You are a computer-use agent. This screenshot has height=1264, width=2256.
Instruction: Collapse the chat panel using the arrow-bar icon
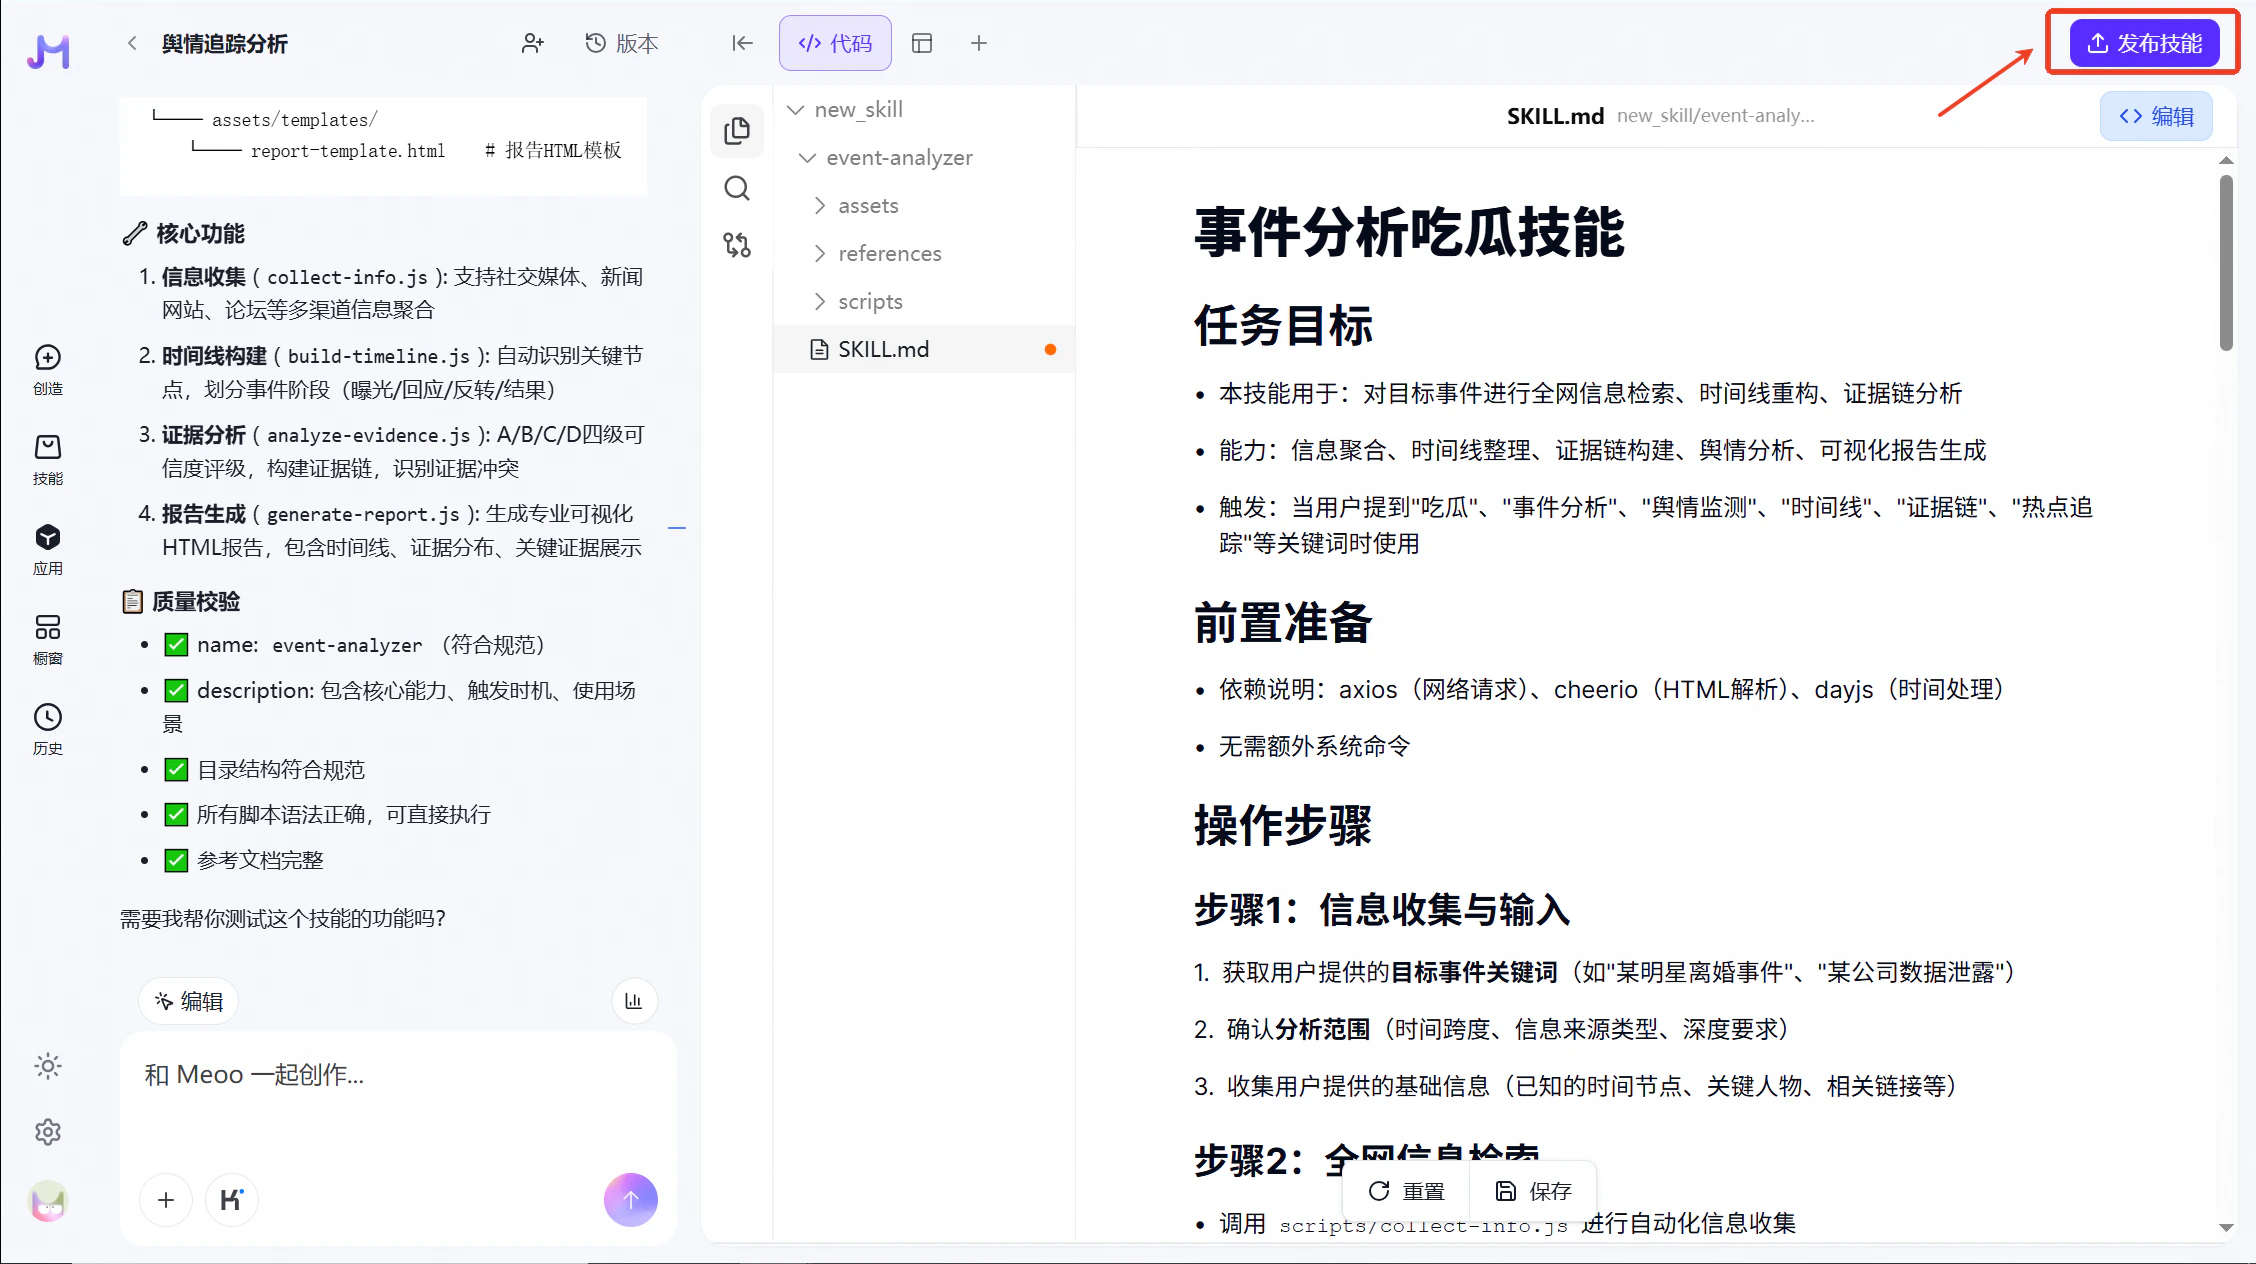coord(742,43)
